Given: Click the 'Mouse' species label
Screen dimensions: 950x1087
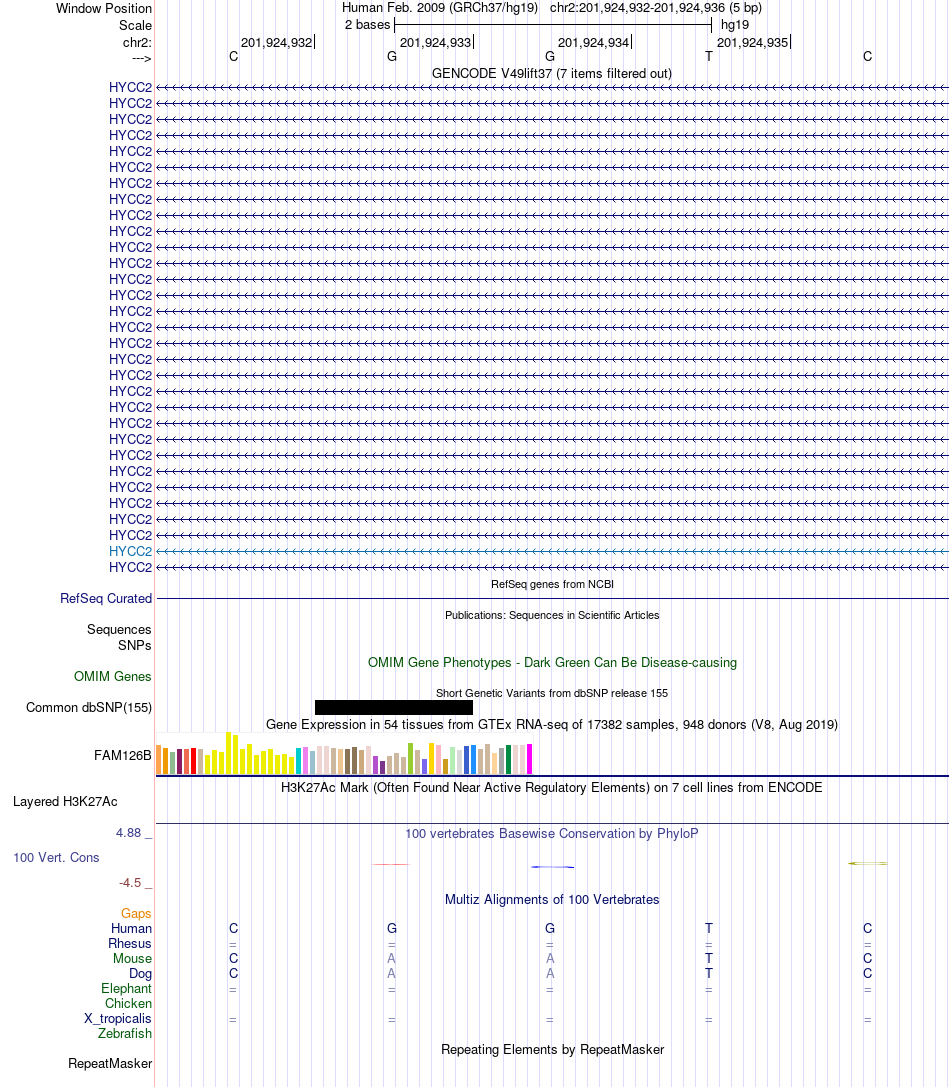Looking at the screenshot, I should pyautogui.click(x=132, y=959).
